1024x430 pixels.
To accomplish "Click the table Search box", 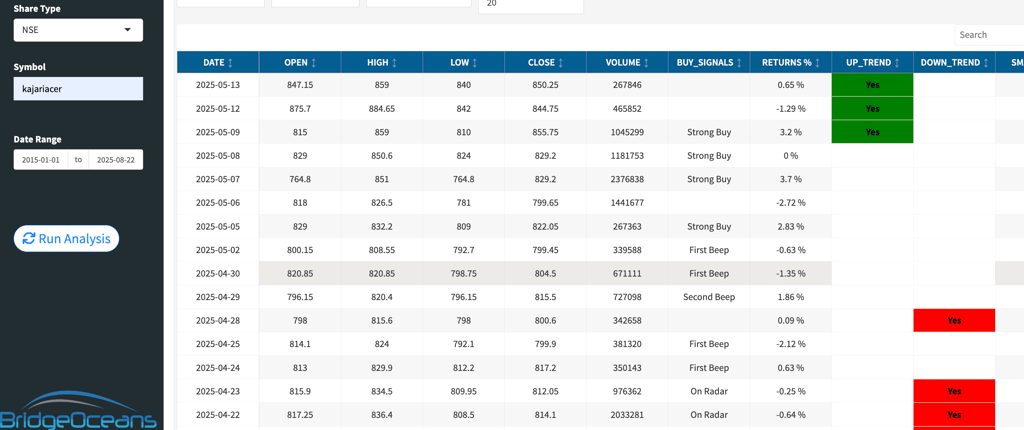I will click(x=989, y=35).
